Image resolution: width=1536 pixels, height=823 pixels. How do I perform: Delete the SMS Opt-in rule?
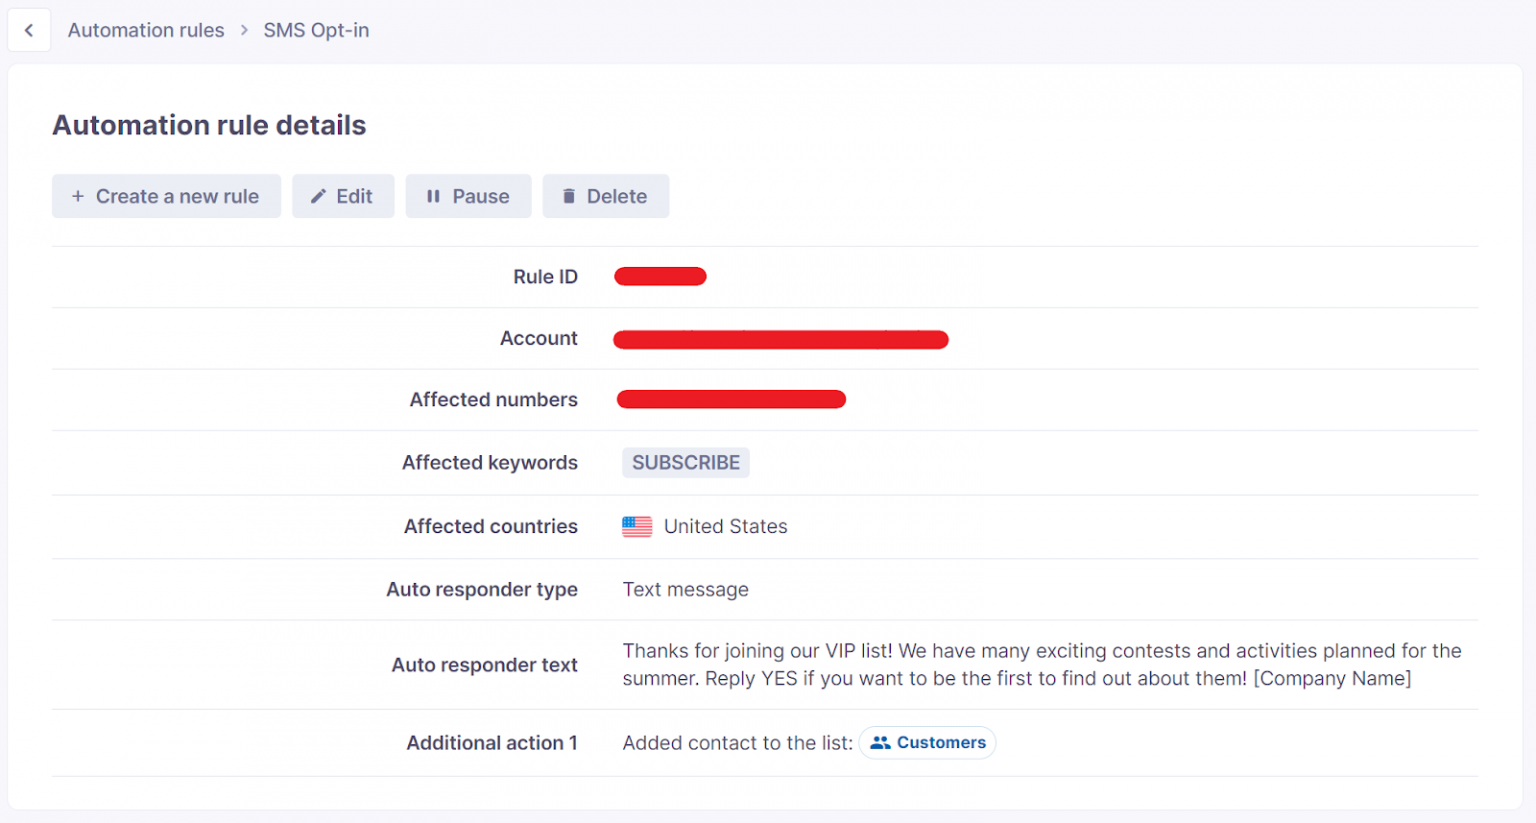(x=605, y=196)
